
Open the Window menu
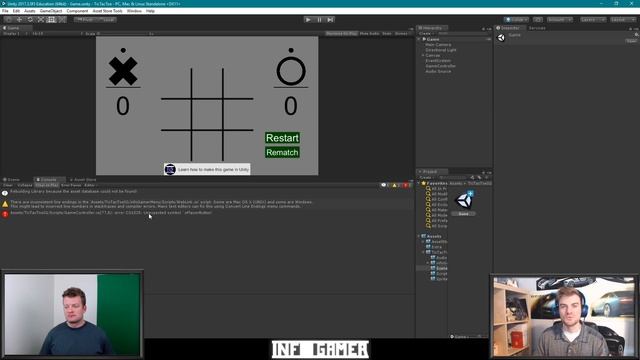[x=134, y=11]
